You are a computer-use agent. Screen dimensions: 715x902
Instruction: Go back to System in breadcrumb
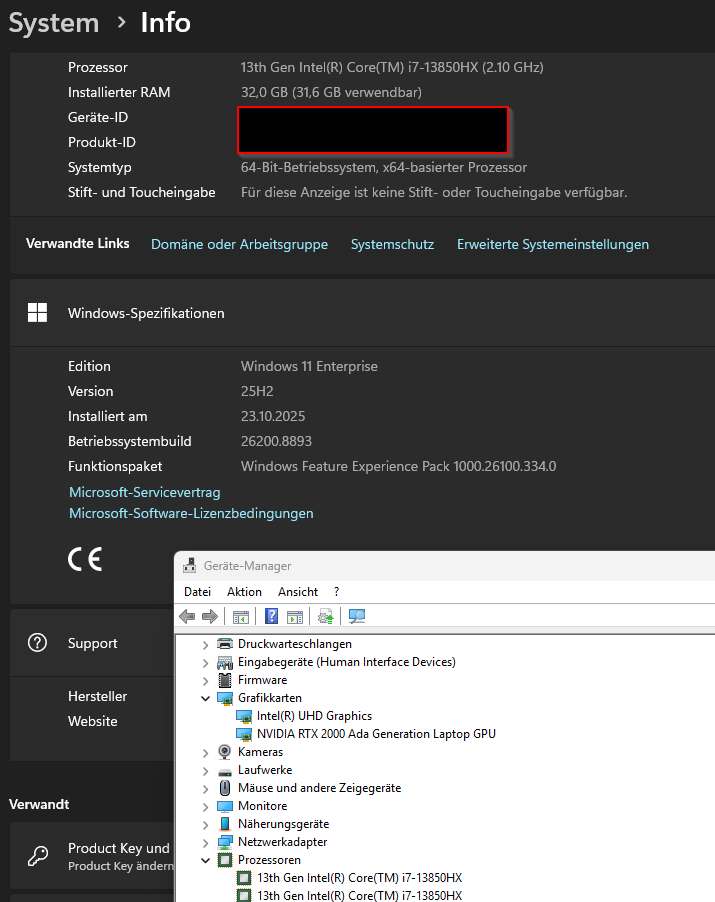tap(53, 23)
